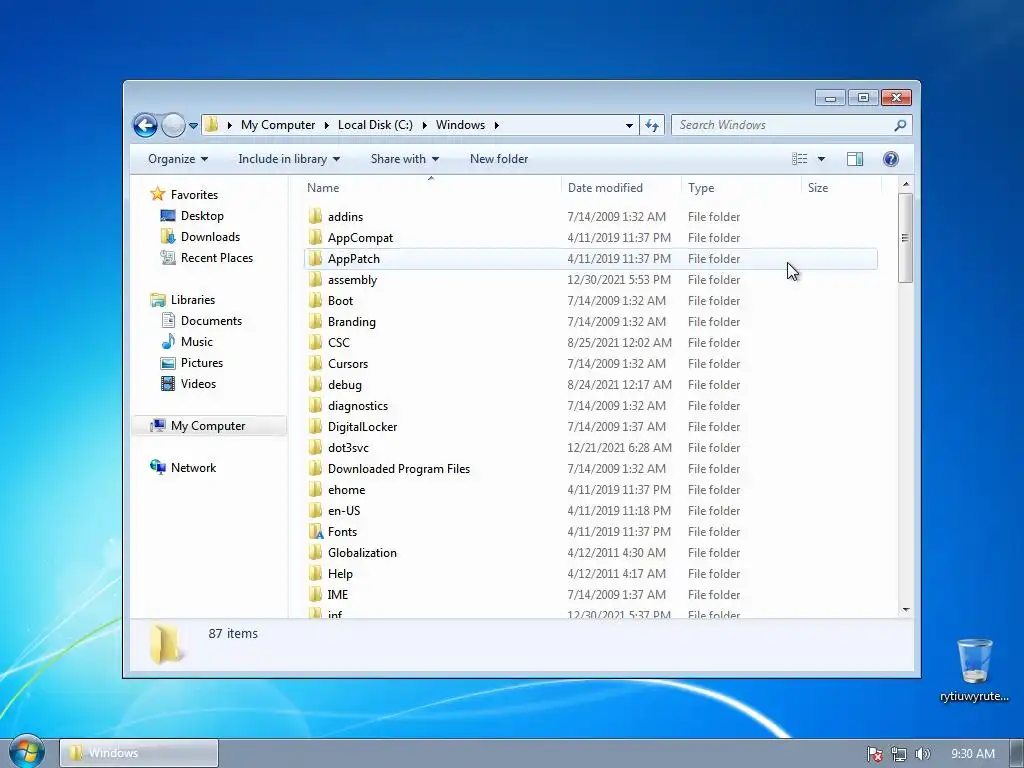Click the magnifier search icon

pos(901,125)
